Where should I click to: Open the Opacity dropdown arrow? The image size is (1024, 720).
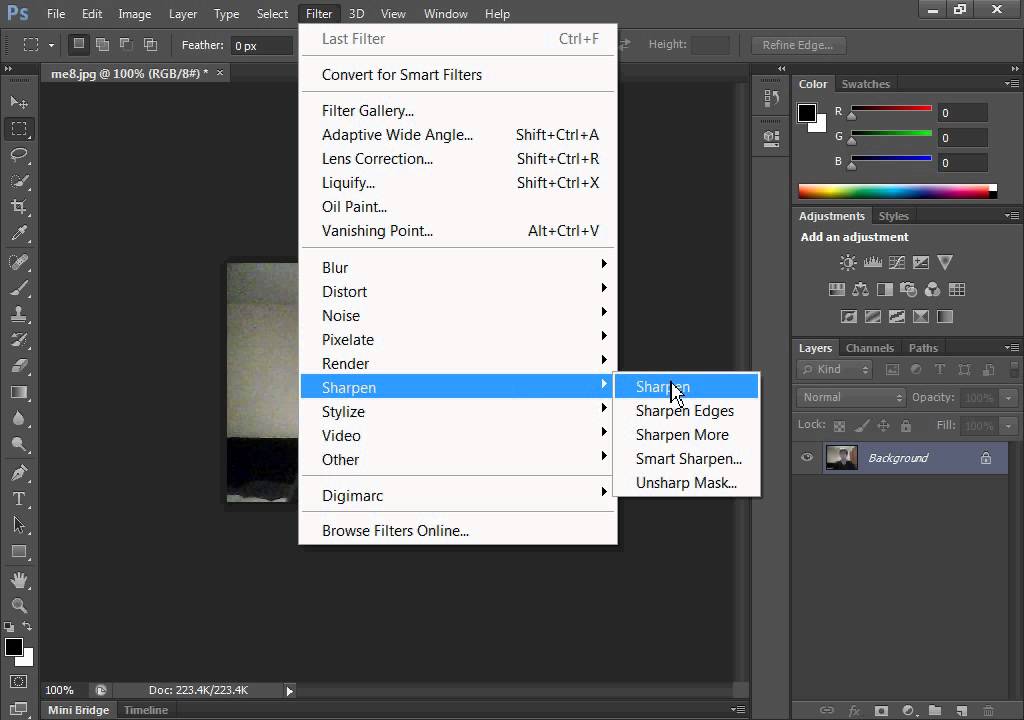pyautogui.click(x=1009, y=398)
